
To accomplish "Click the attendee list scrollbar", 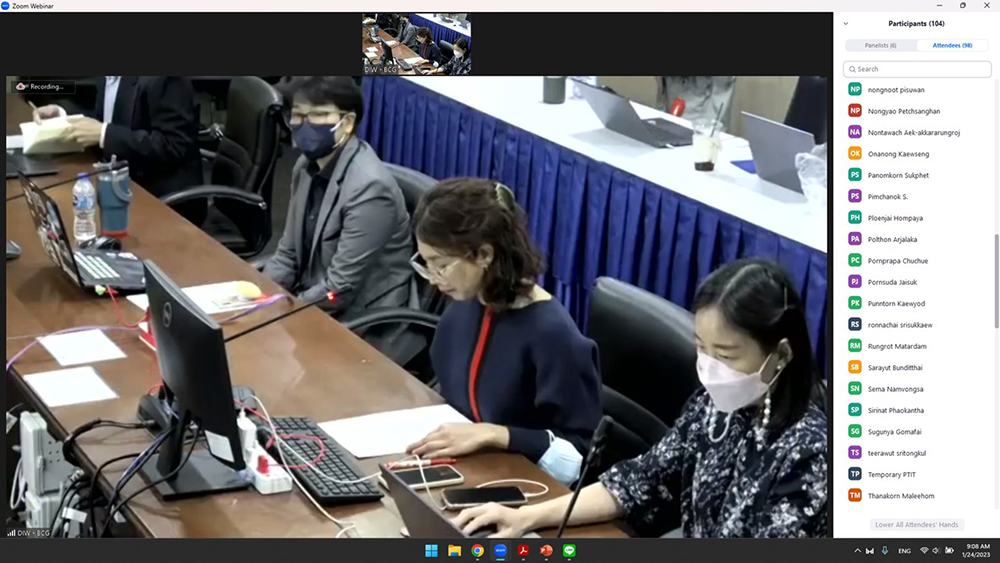I will pos(995,280).
